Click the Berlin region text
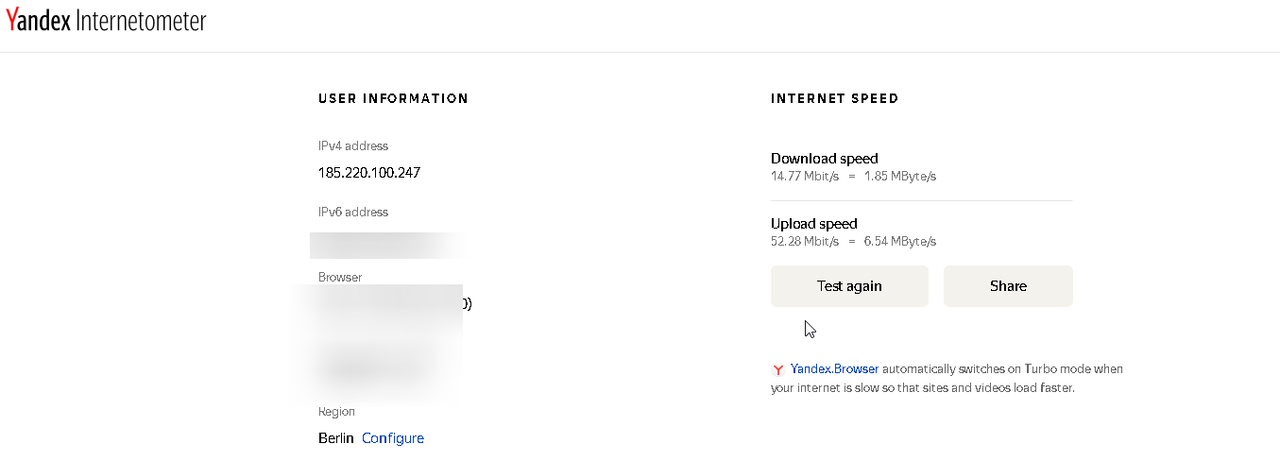Screen dimensions: 1280x461 click(336, 438)
